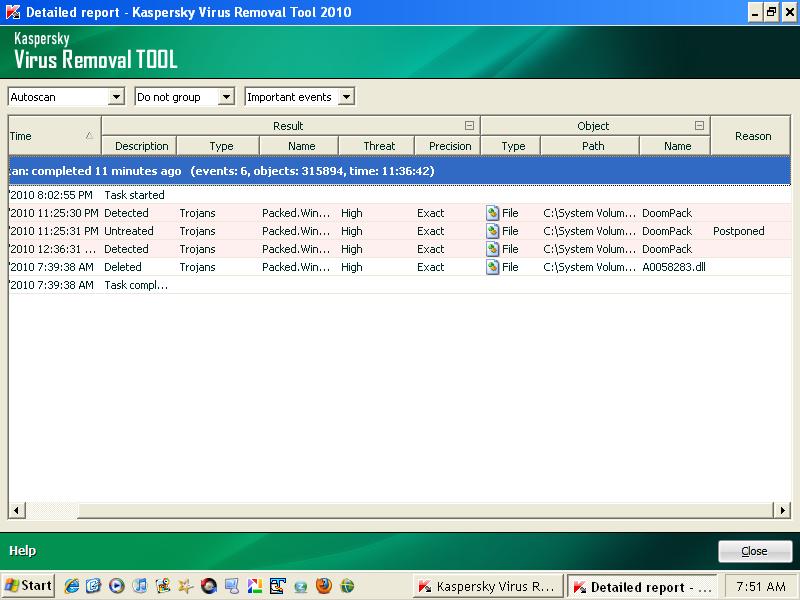Click the file icon in the Deleted row
The width and height of the screenshot is (800, 600).
(x=492, y=267)
